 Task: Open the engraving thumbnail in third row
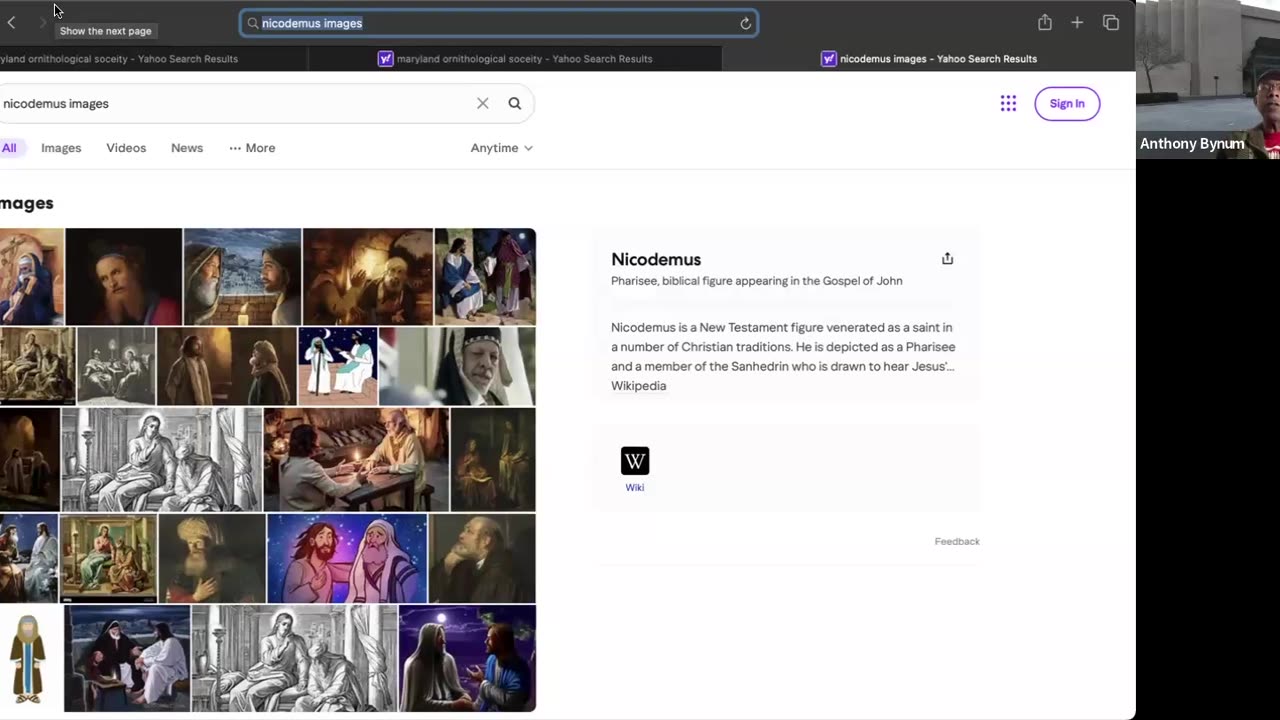click(162, 459)
